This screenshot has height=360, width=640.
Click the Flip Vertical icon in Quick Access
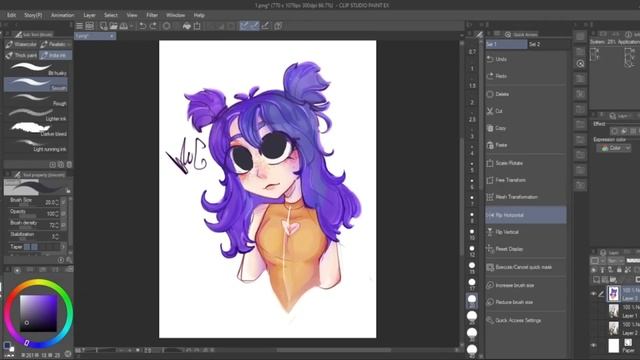(490, 232)
